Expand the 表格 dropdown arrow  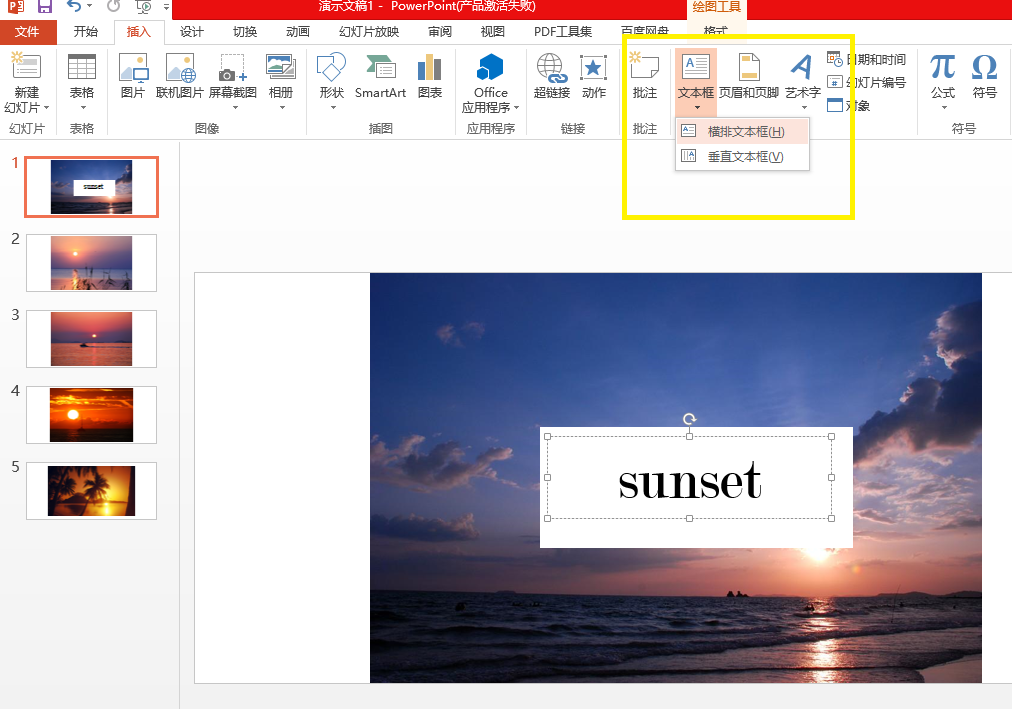(83, 108)
